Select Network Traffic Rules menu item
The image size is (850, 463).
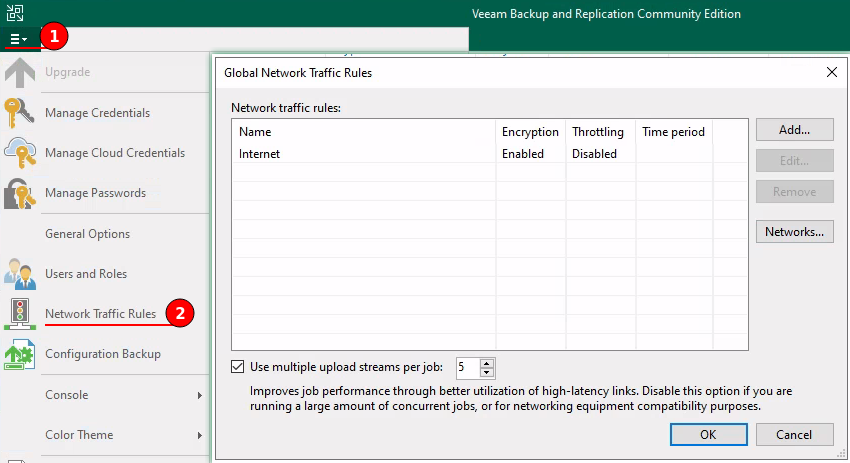[100, 314]
